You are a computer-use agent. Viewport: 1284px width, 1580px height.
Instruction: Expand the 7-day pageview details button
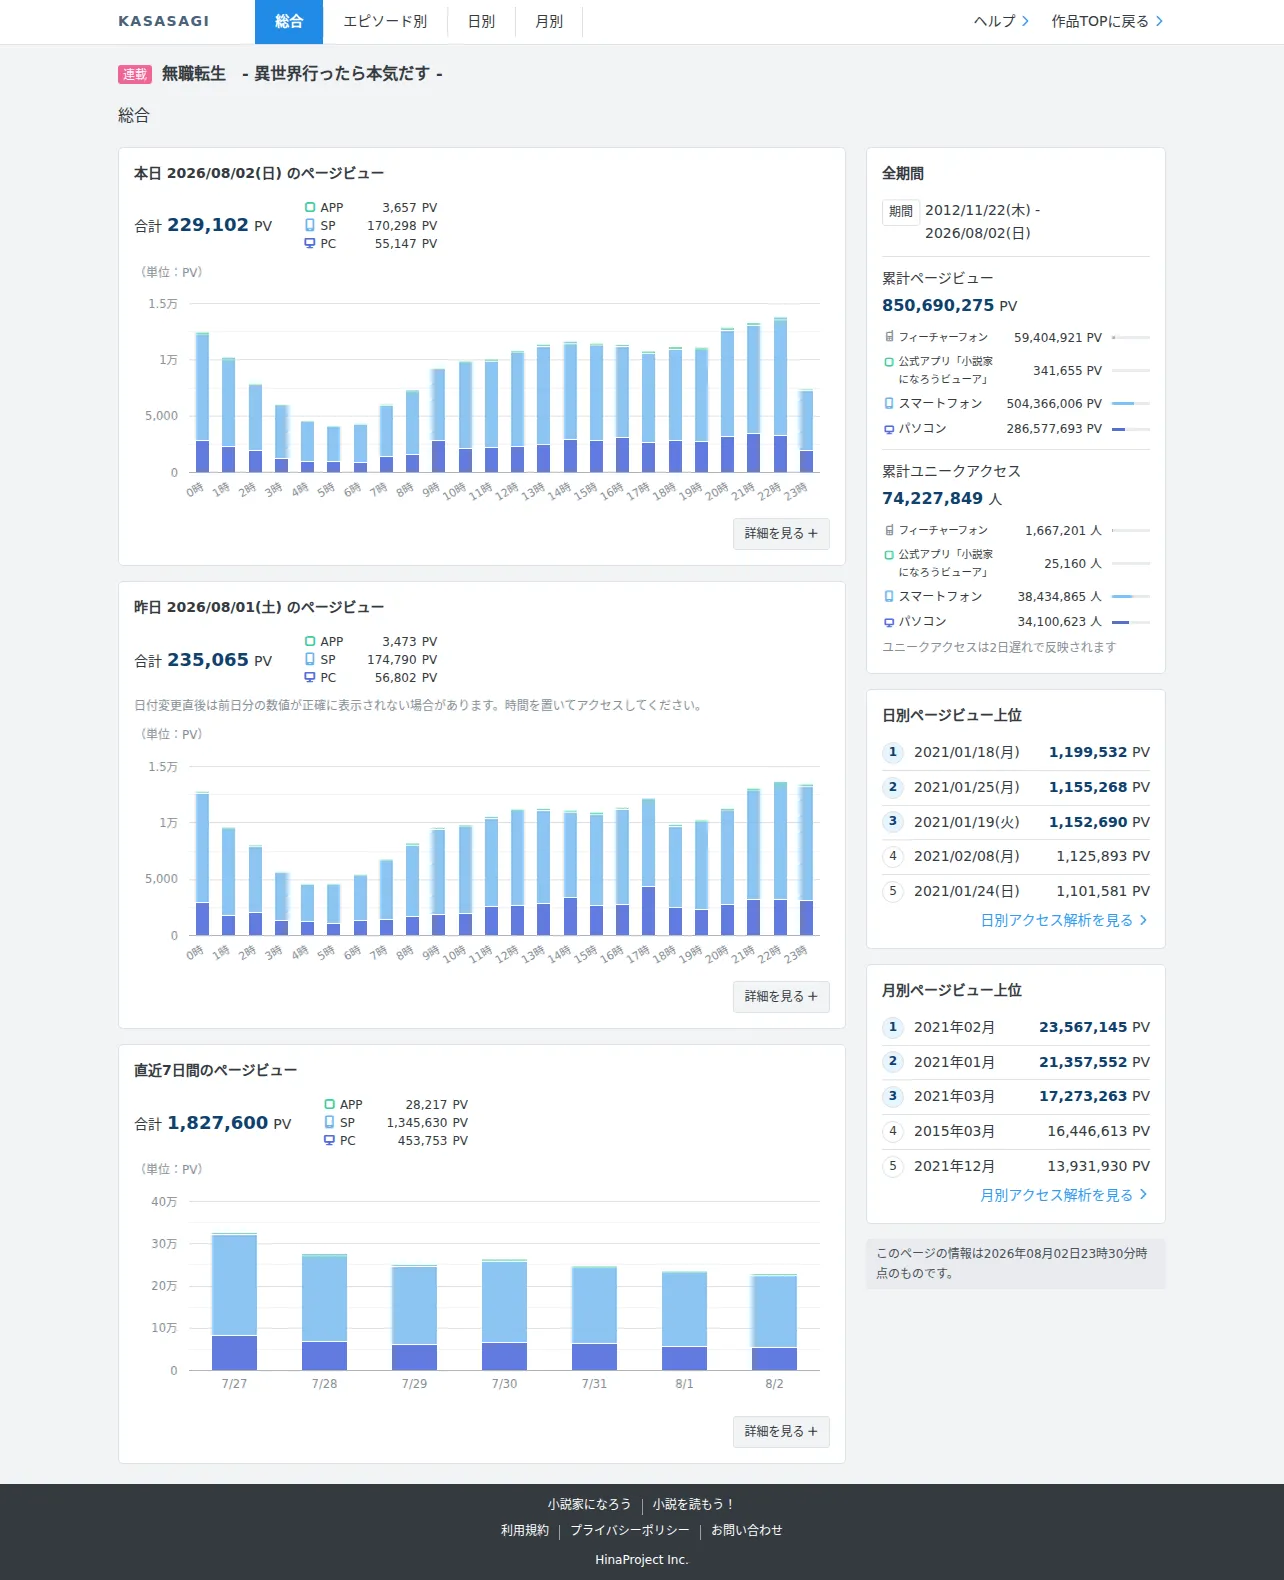(781, 1432)
